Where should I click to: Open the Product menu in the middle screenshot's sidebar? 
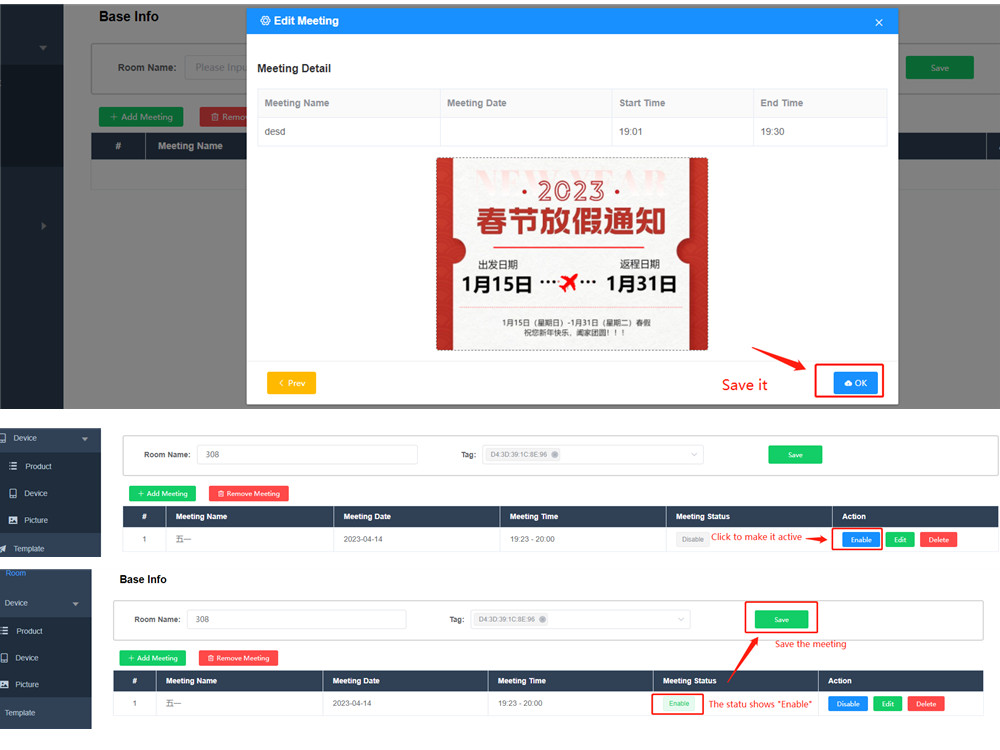click(38, 466)
